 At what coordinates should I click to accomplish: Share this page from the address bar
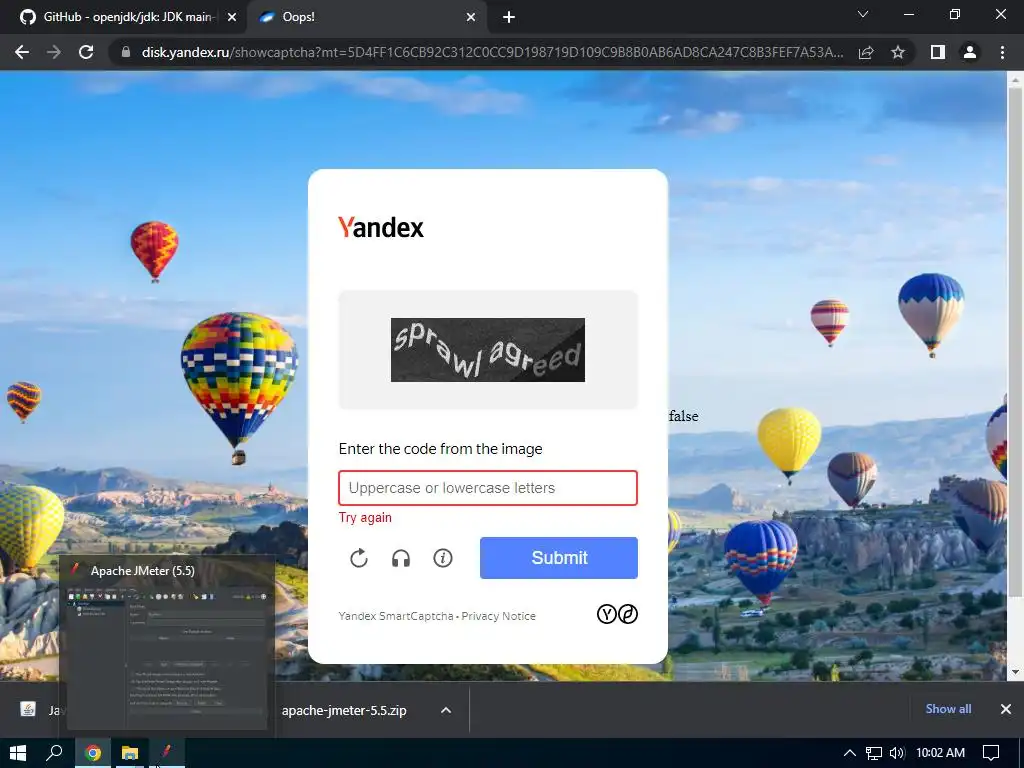[x=866, y=52]
